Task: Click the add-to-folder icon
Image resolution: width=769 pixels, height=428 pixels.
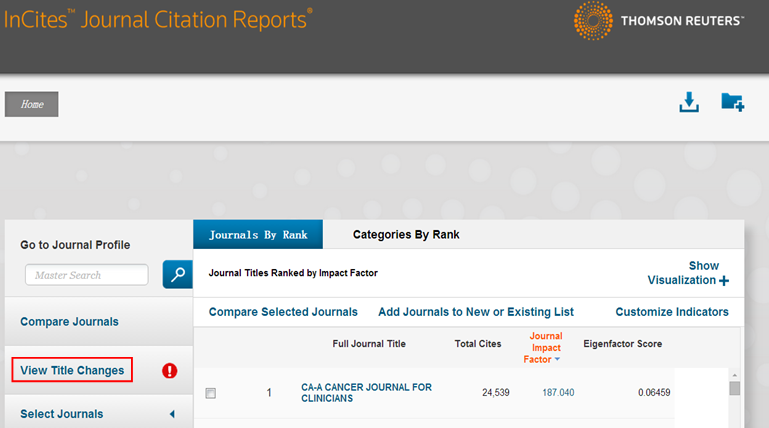Action: (732, 103)
